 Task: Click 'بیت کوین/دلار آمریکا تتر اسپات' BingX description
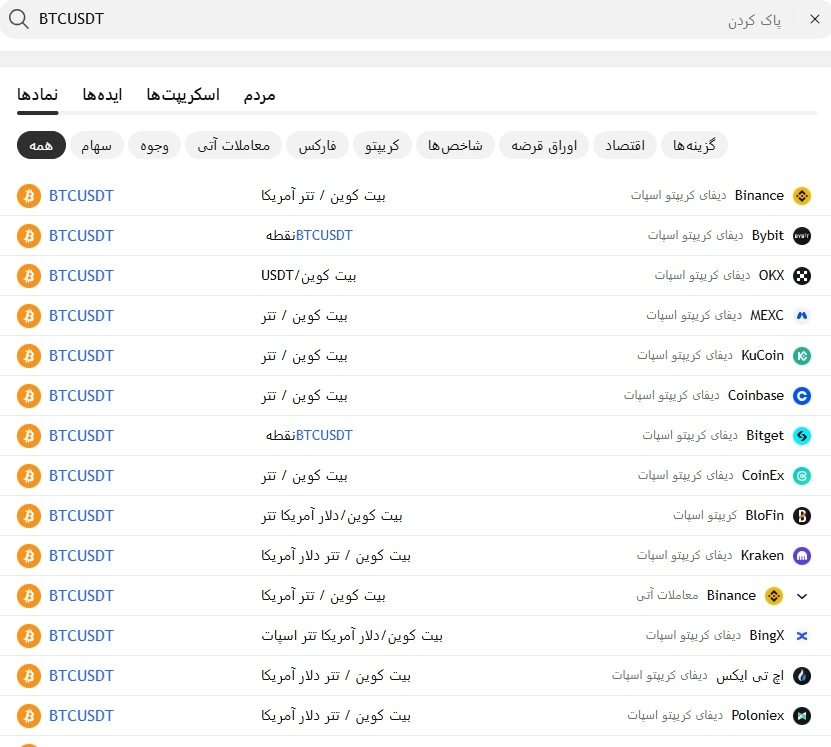[x=352, y=636]
